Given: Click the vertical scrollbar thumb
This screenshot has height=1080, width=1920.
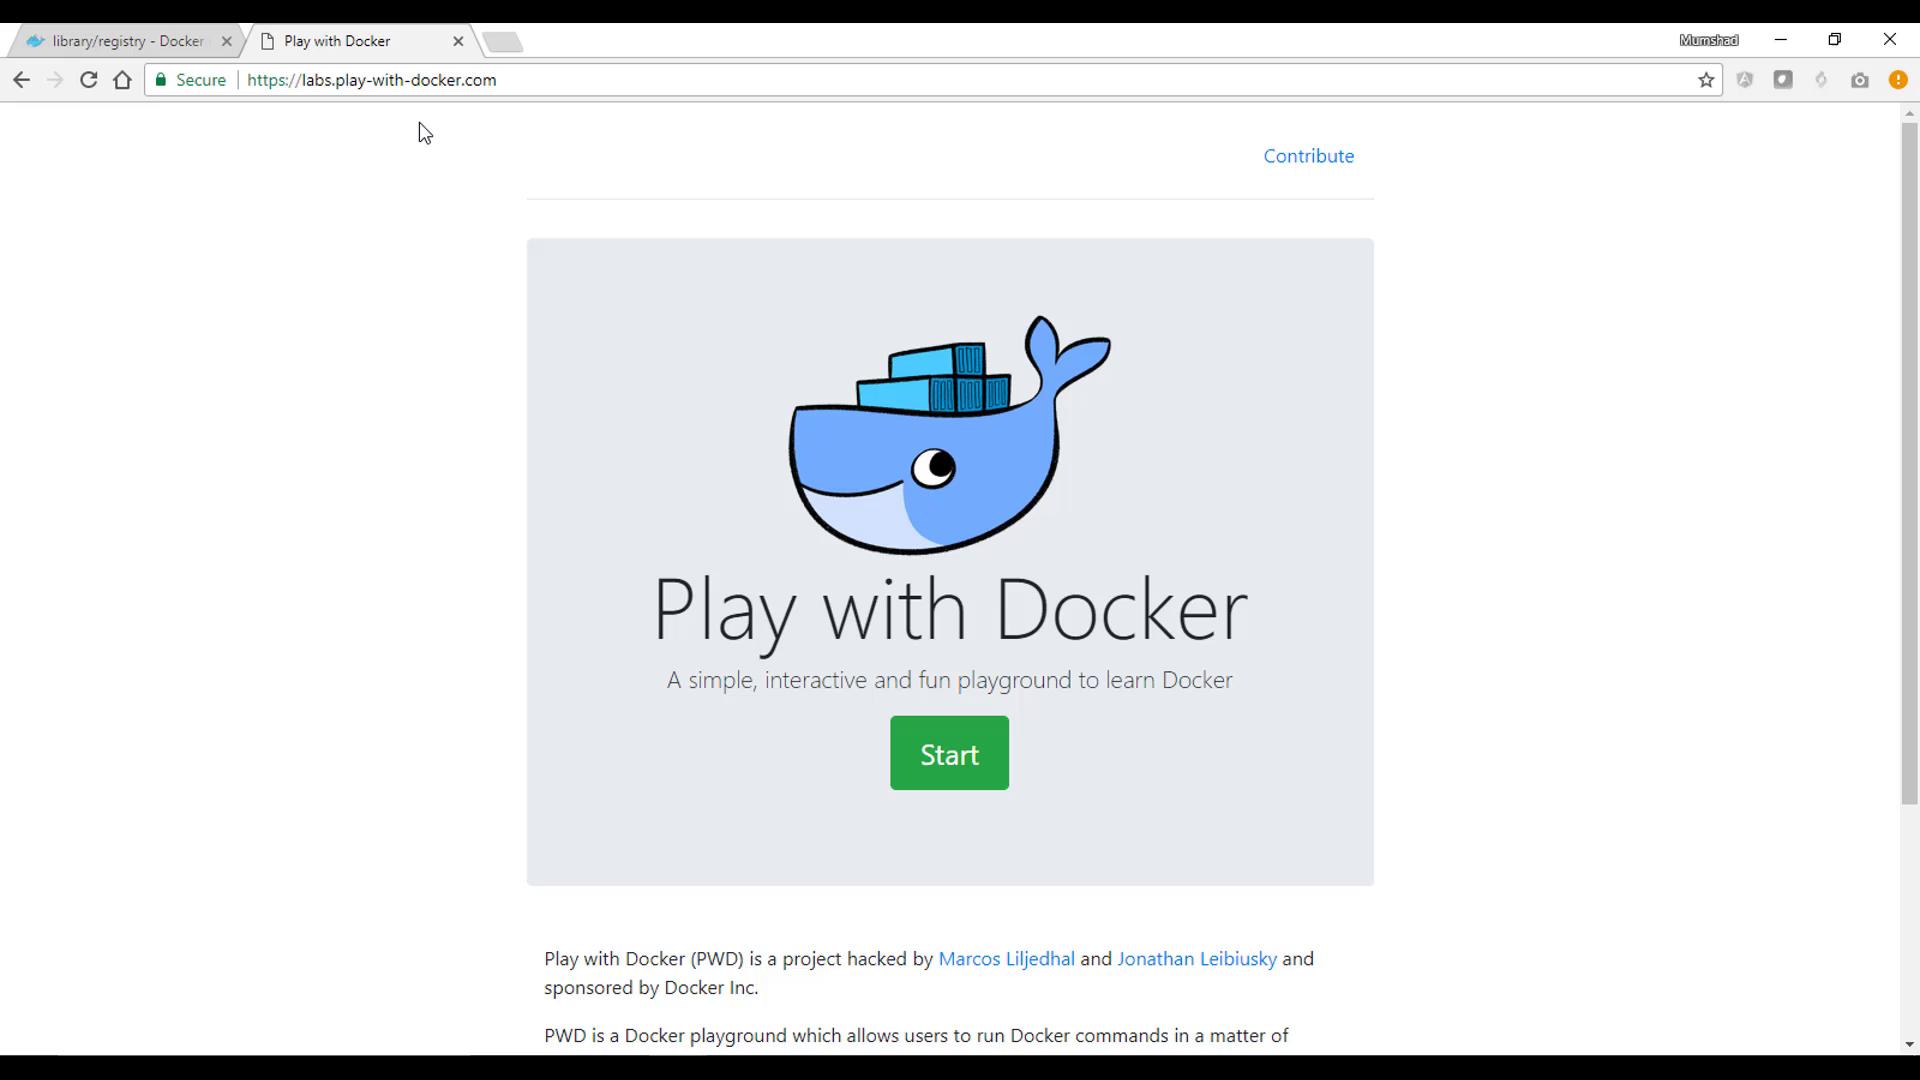Looking at the screenshot, I should coord(1909,460).
